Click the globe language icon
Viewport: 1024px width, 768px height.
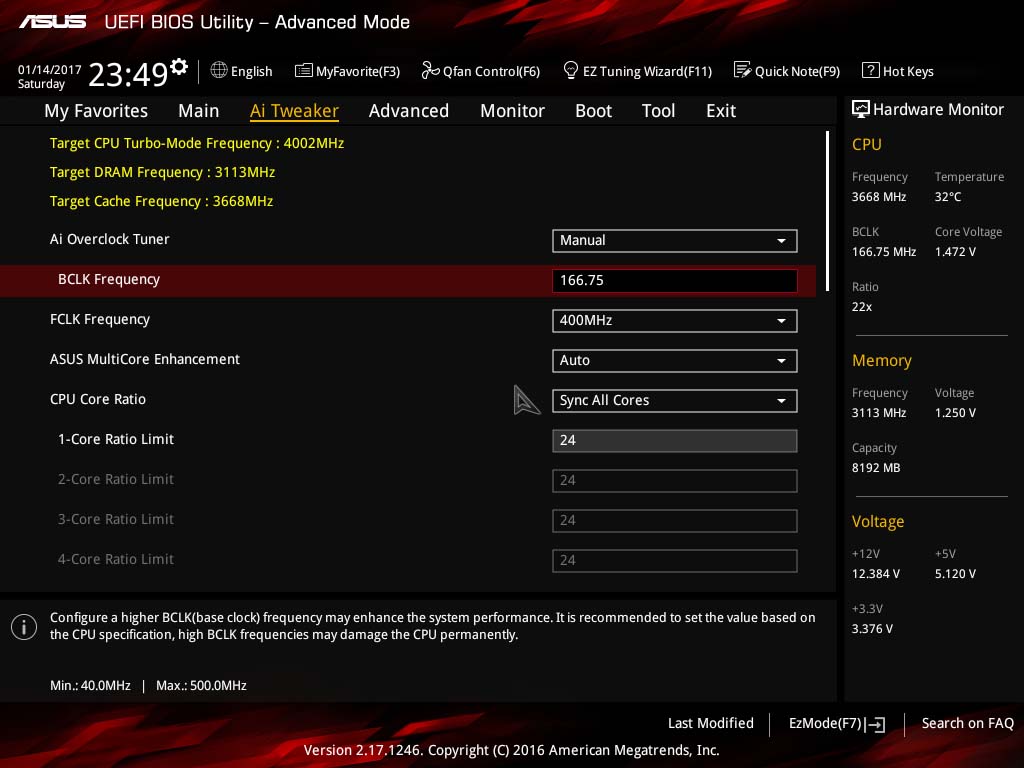[219, 70]
